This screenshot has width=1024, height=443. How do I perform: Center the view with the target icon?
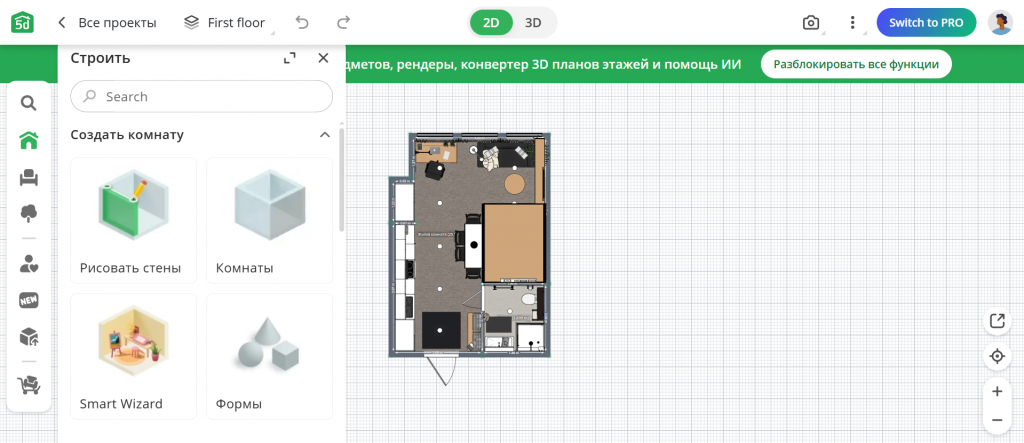997,356
